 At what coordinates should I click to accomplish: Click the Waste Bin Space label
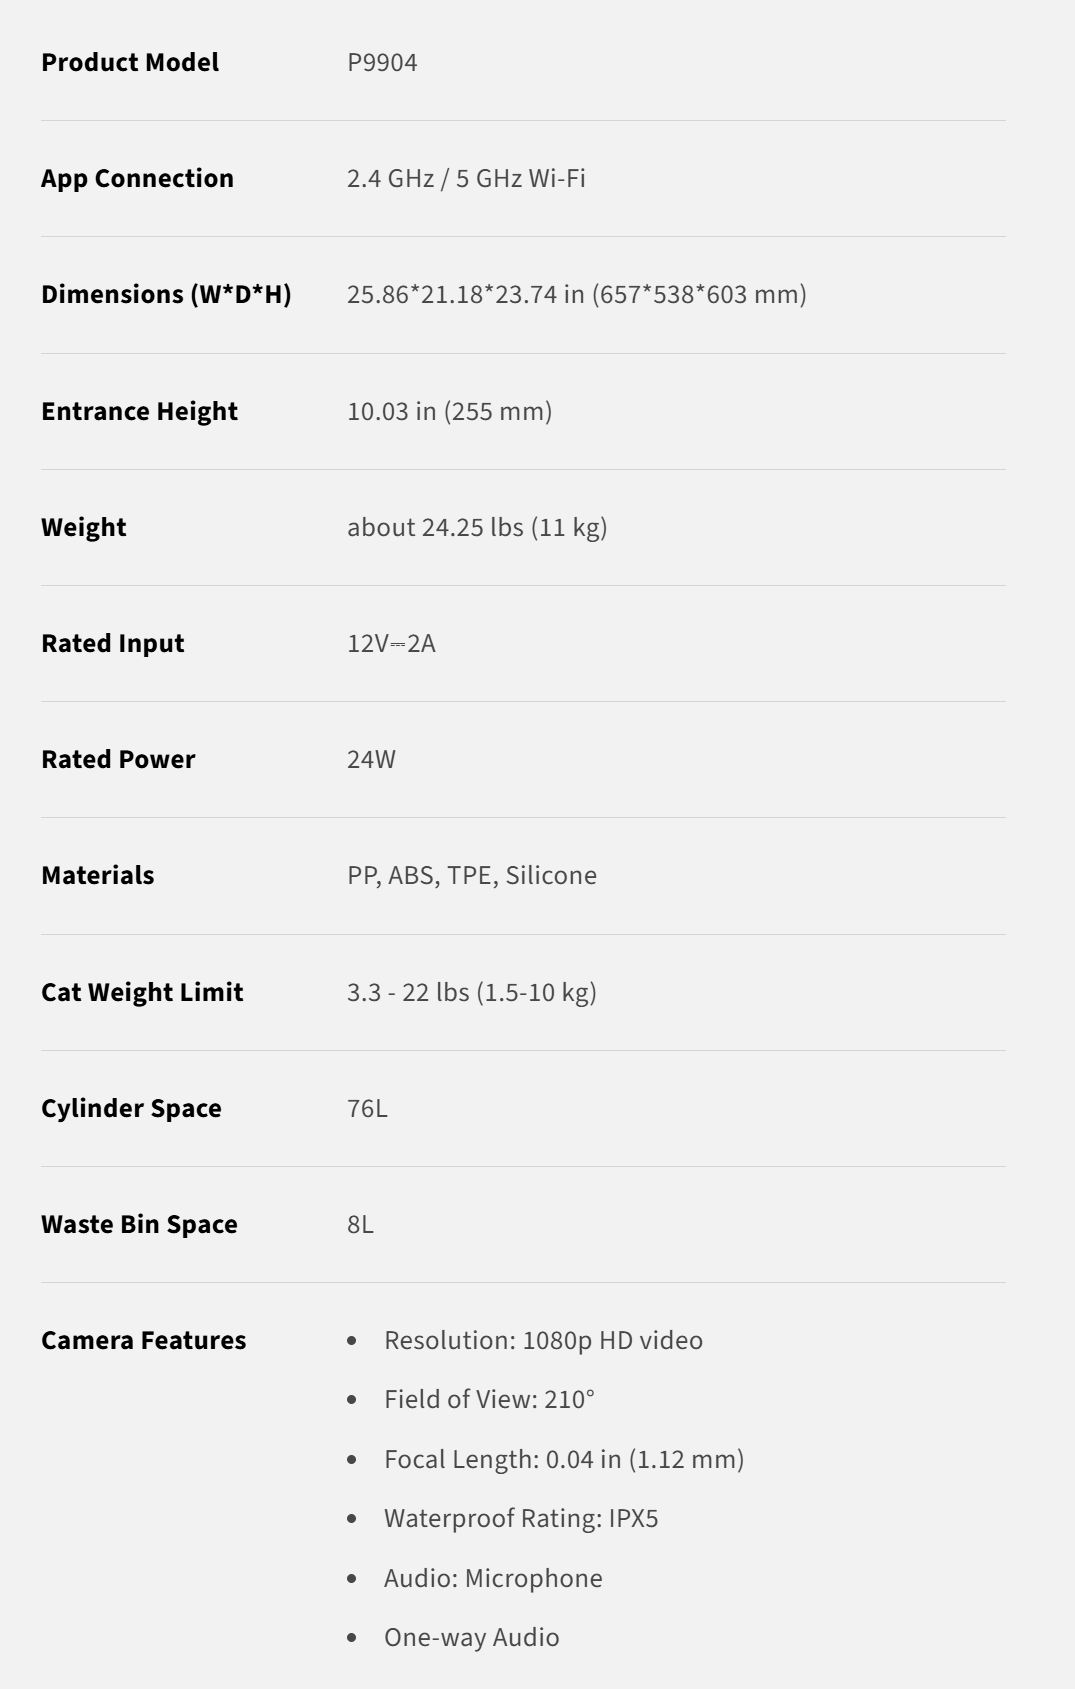pos(139,1224)
